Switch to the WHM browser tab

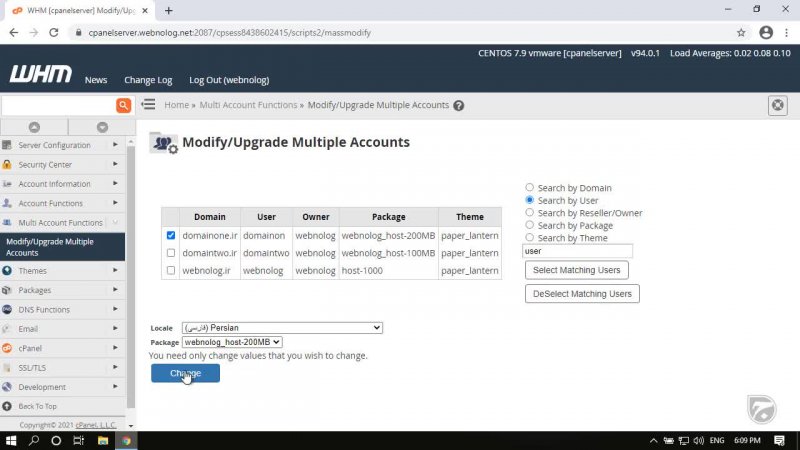tap(81, 10)
